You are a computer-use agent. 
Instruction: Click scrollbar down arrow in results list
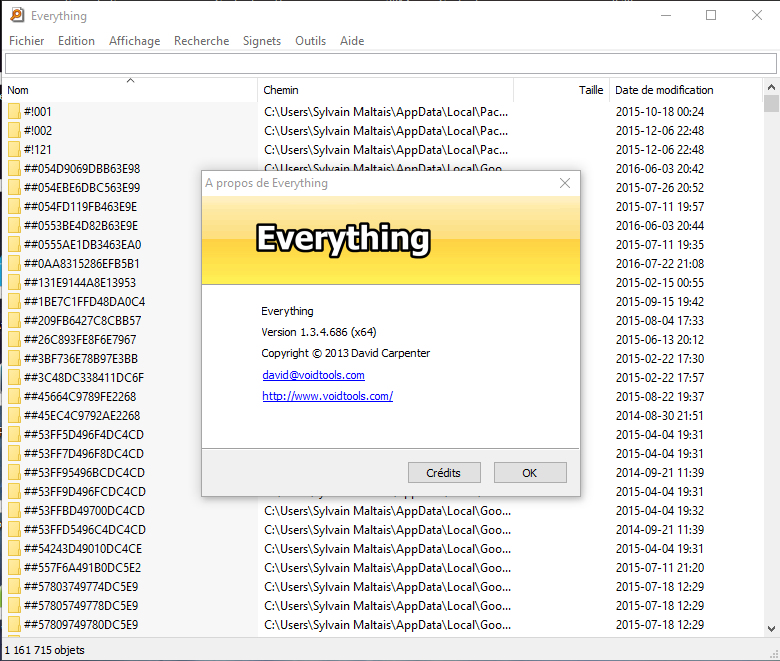pyautogui.click(x=771, y=629)
